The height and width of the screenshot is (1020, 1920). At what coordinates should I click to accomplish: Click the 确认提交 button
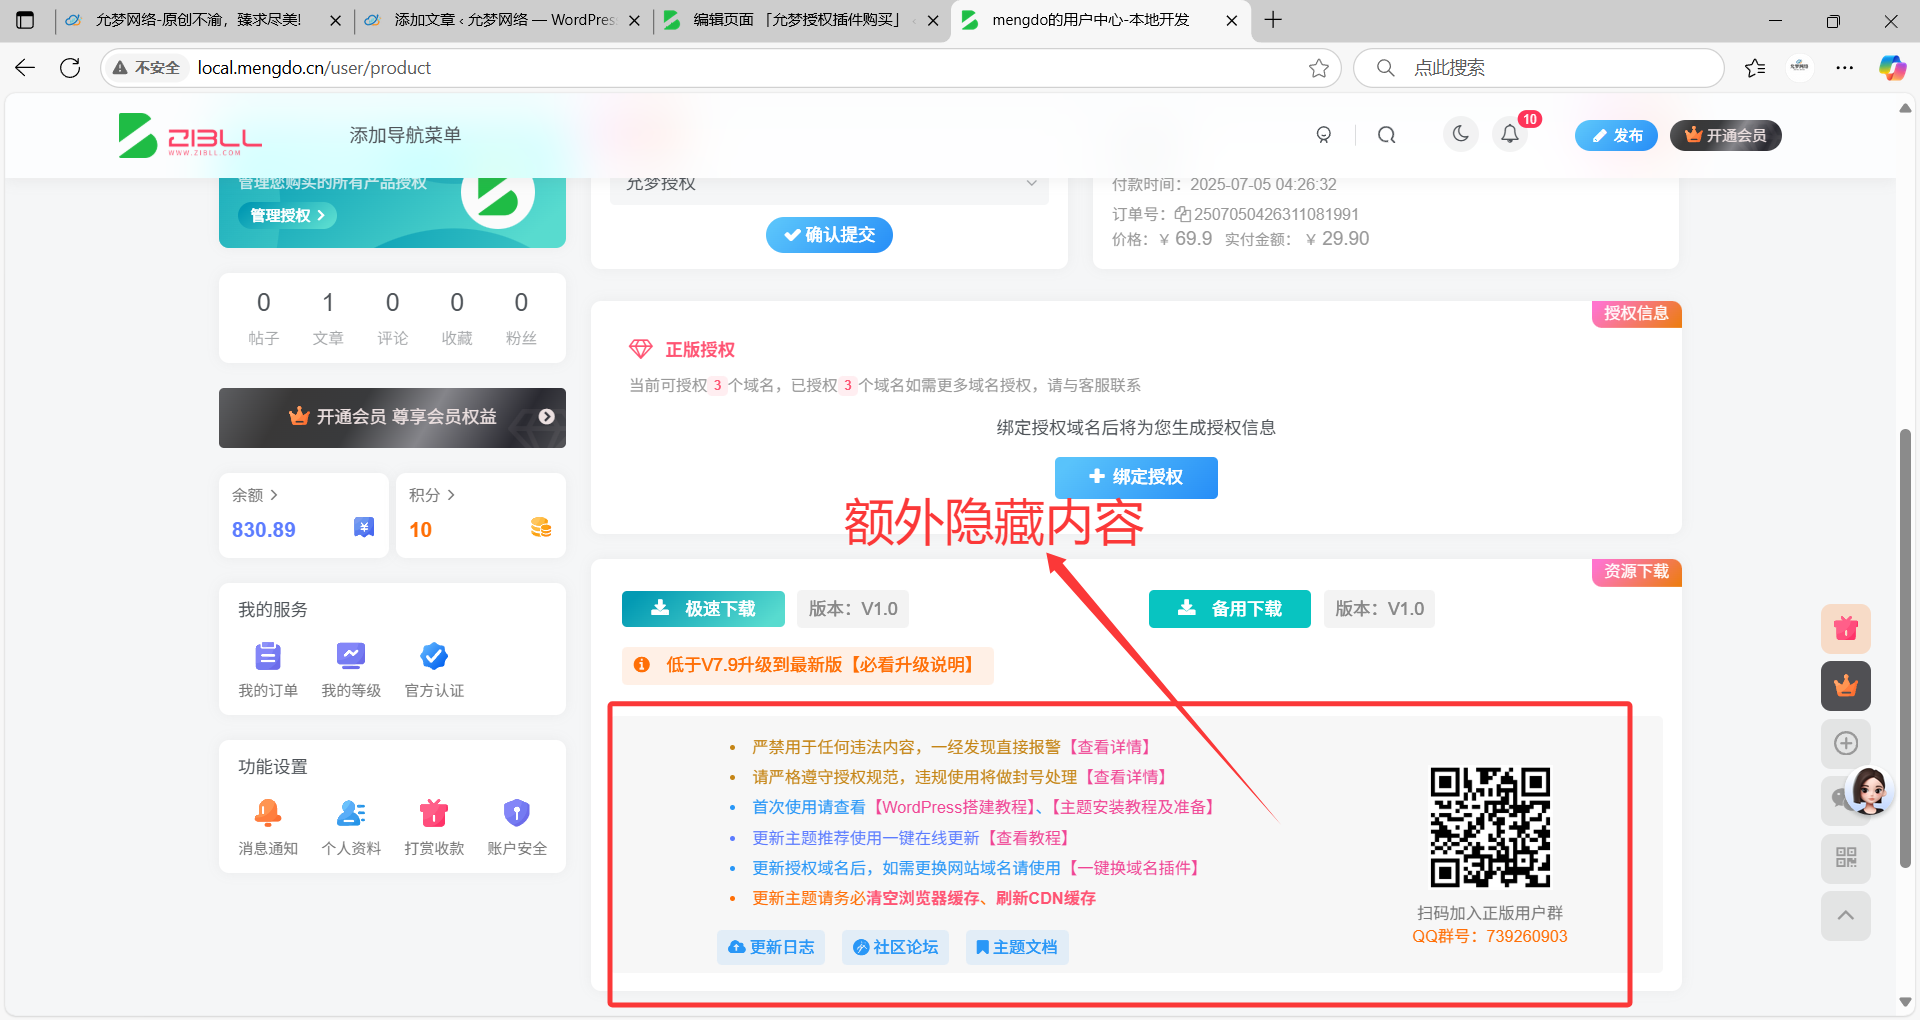coord(829,235)
